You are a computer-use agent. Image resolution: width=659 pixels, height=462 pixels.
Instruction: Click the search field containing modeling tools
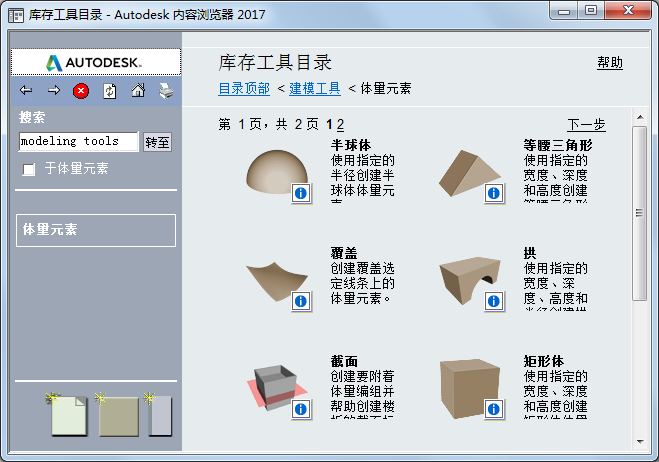click(79, 141)
